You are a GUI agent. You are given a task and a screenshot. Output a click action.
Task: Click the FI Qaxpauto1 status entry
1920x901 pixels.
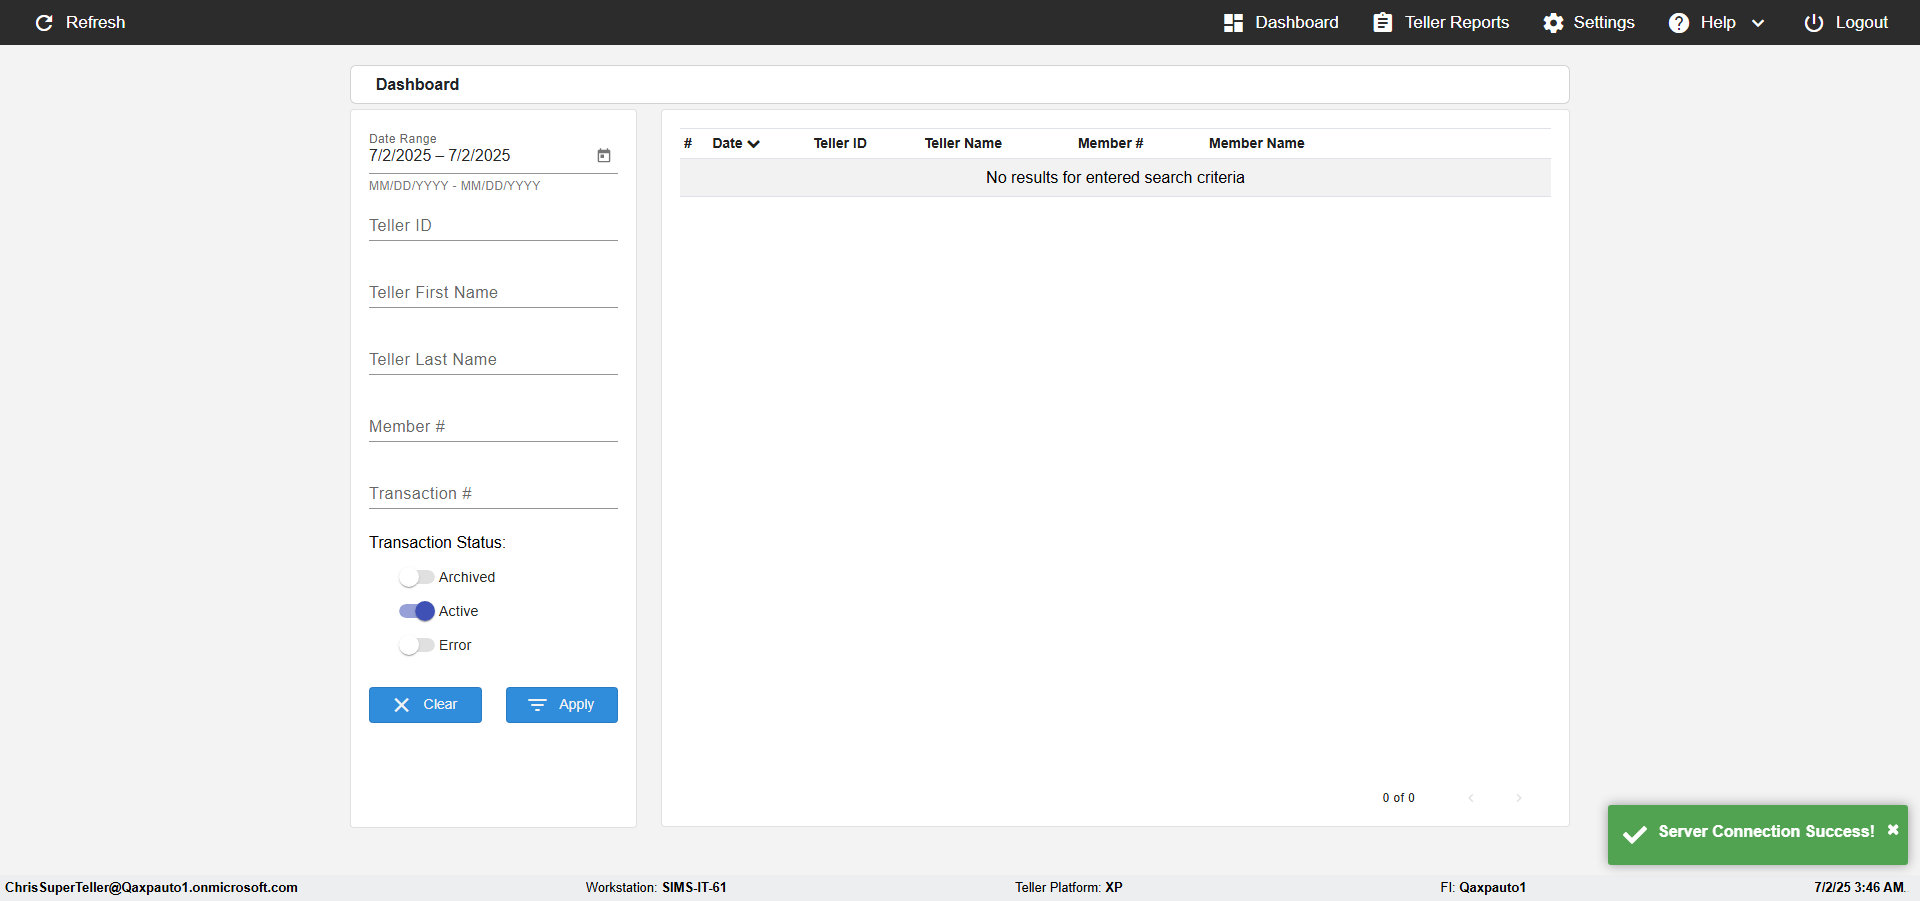[1483, 887]
